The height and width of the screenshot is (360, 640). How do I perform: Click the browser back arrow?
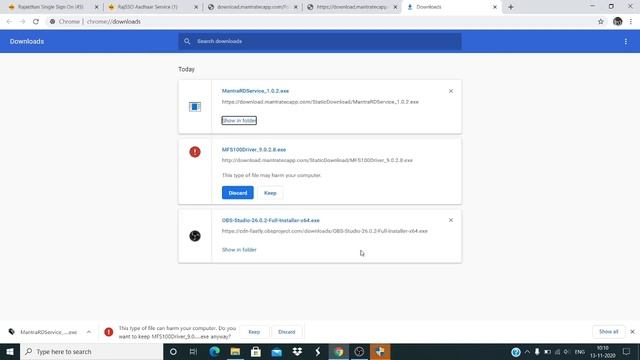pos(9,22)
